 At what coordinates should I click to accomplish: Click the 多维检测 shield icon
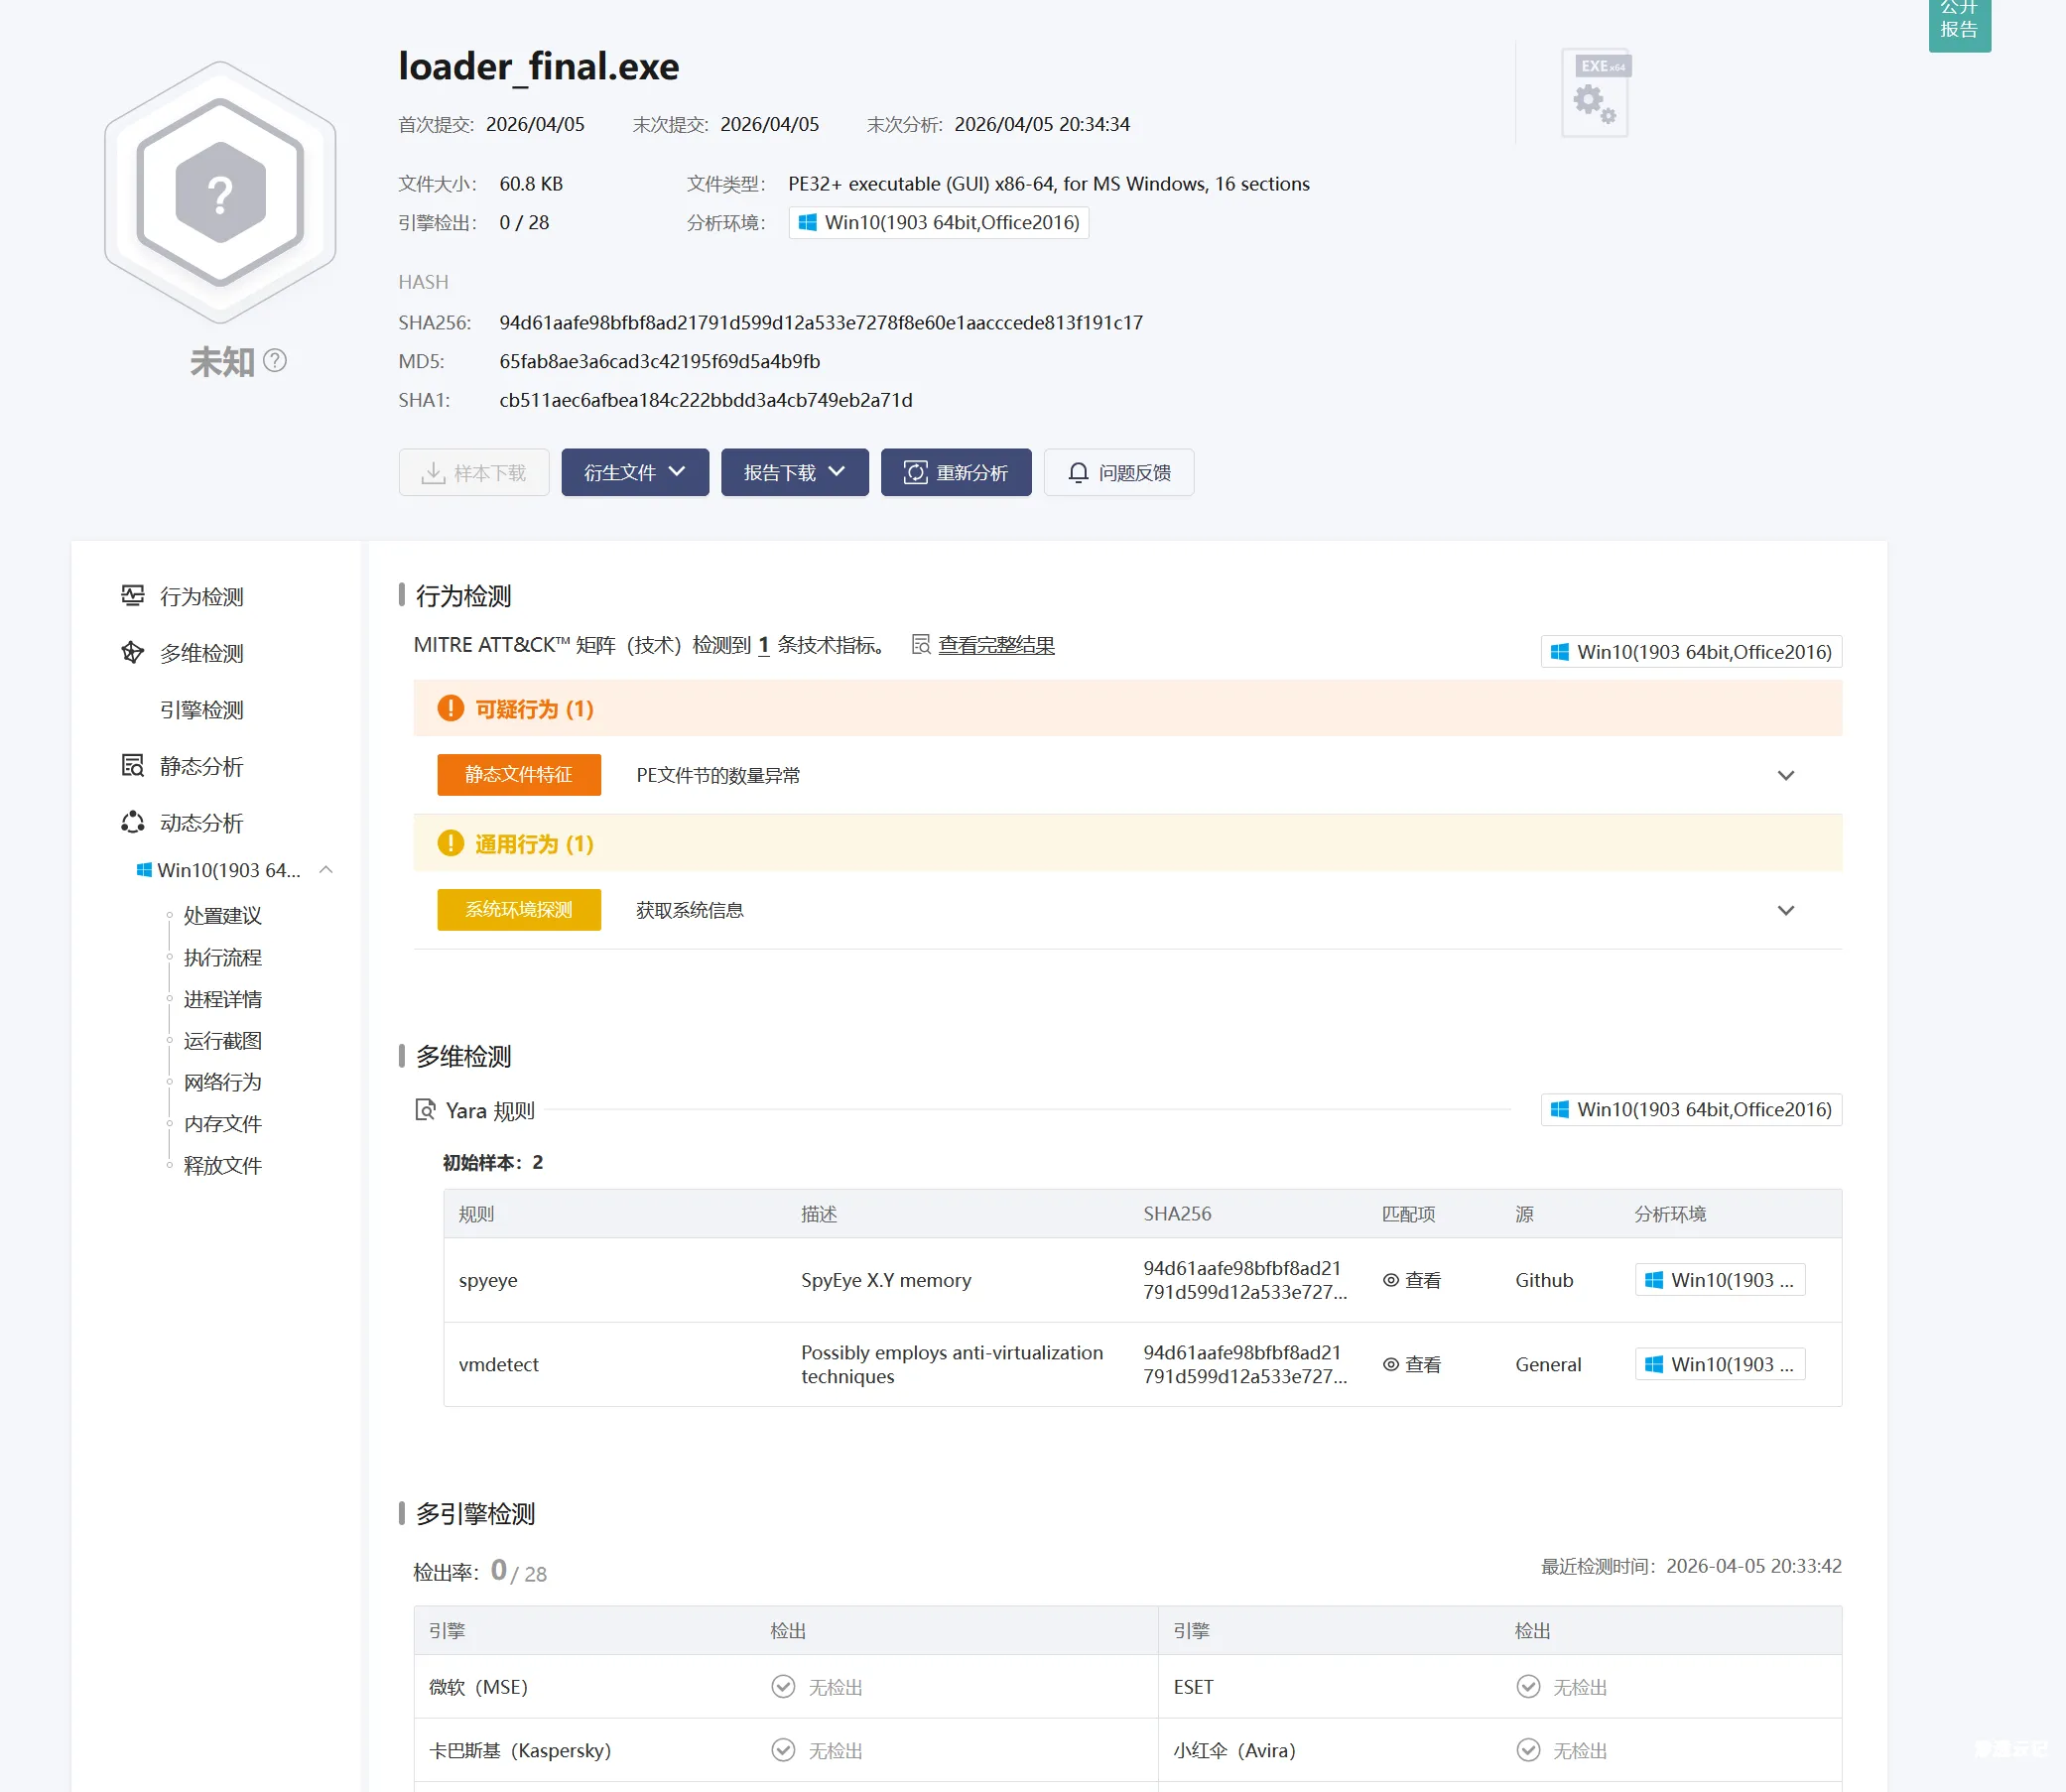tap(134, 653)
